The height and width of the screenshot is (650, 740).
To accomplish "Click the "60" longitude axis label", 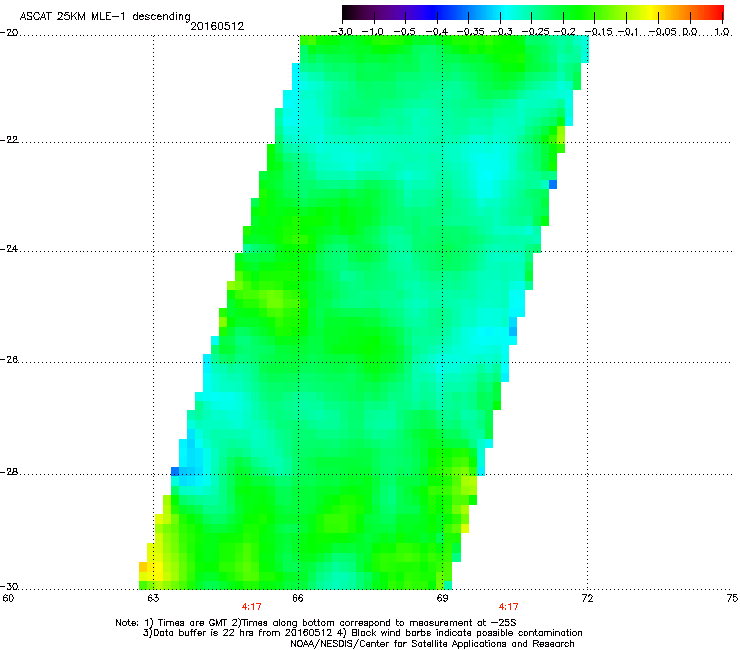I will click(x=8, y=599).
